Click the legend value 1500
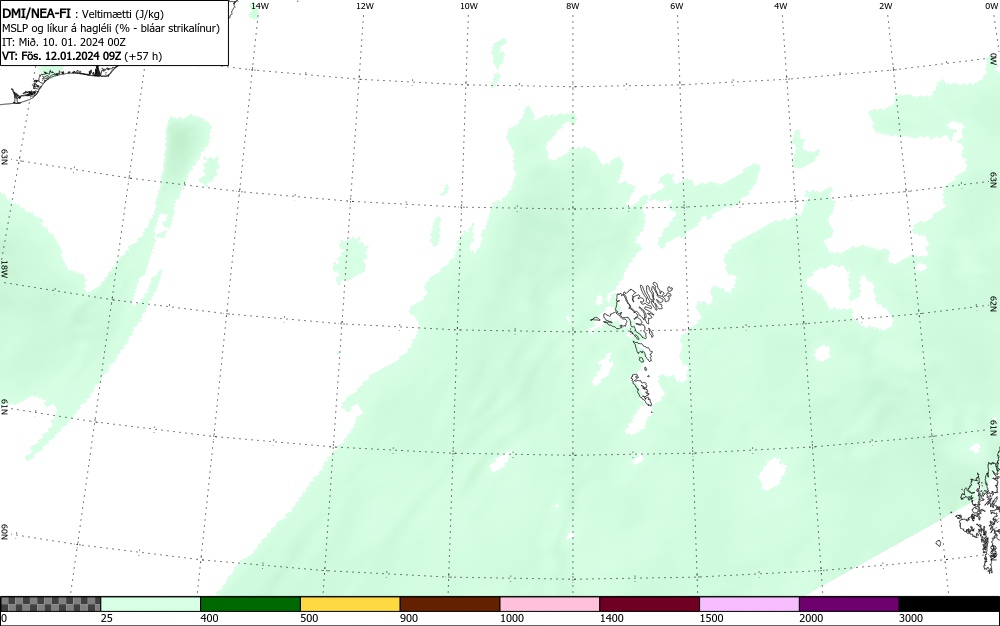The height and width of the screenshot is (626, 1000). pos(711,618)
